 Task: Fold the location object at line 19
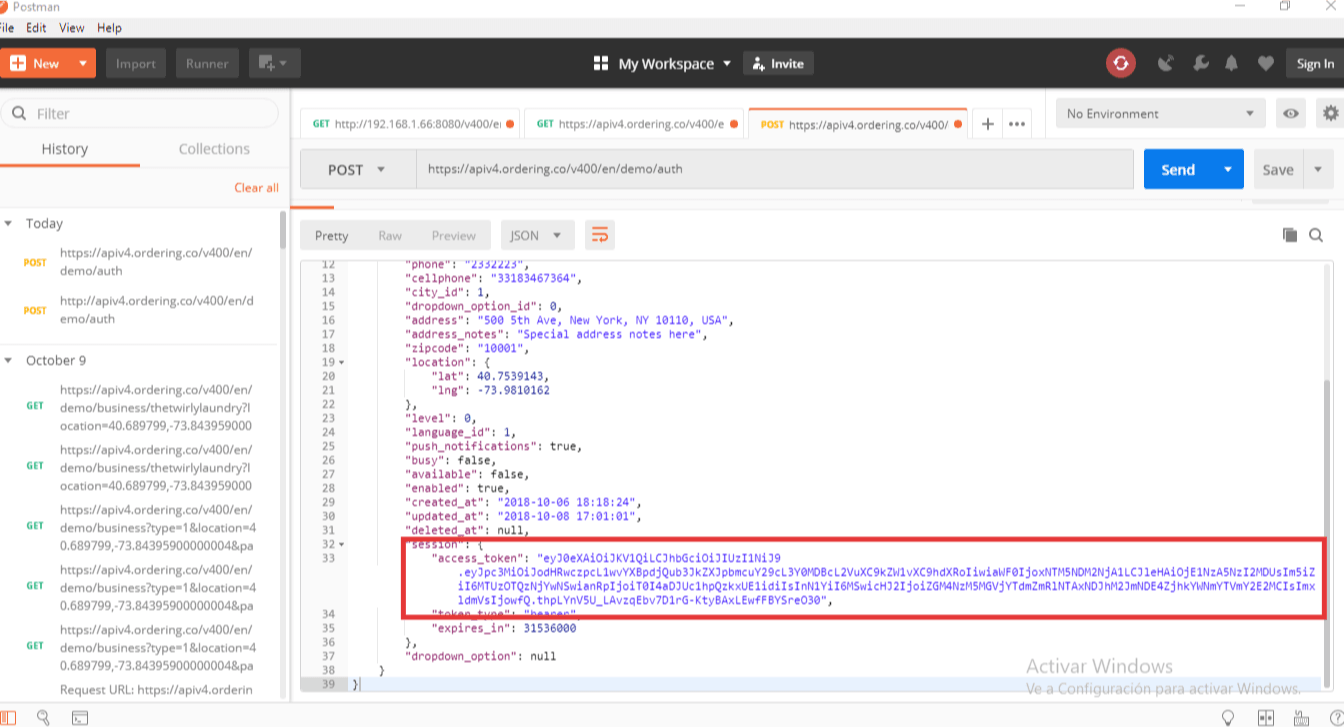click(x=342, y=362)
